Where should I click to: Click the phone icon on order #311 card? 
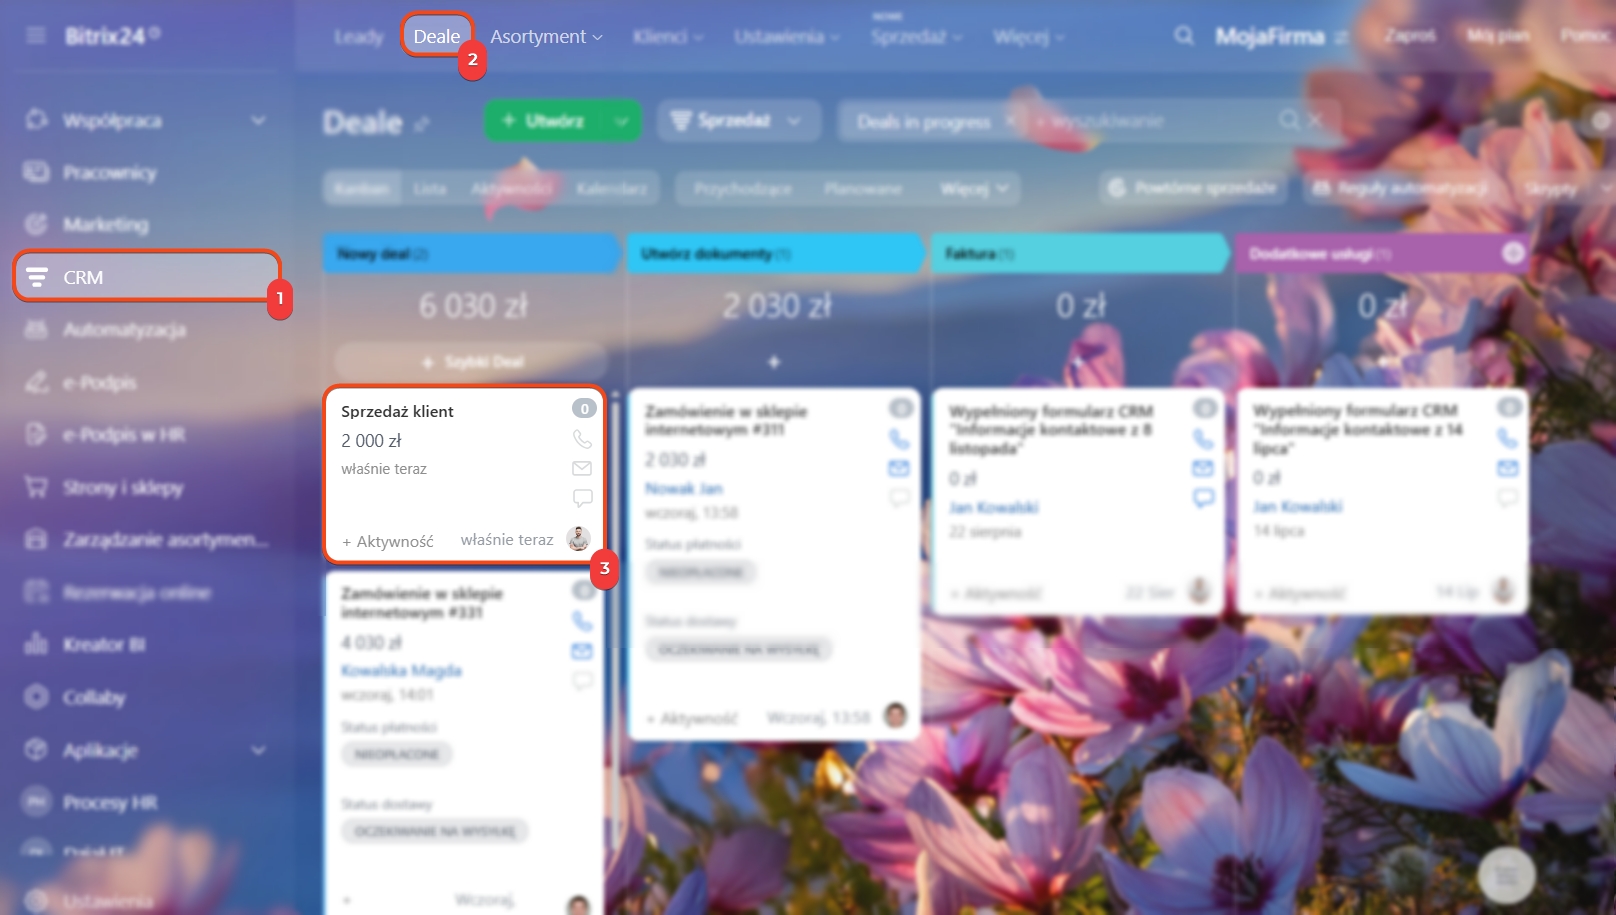(899, 439)
